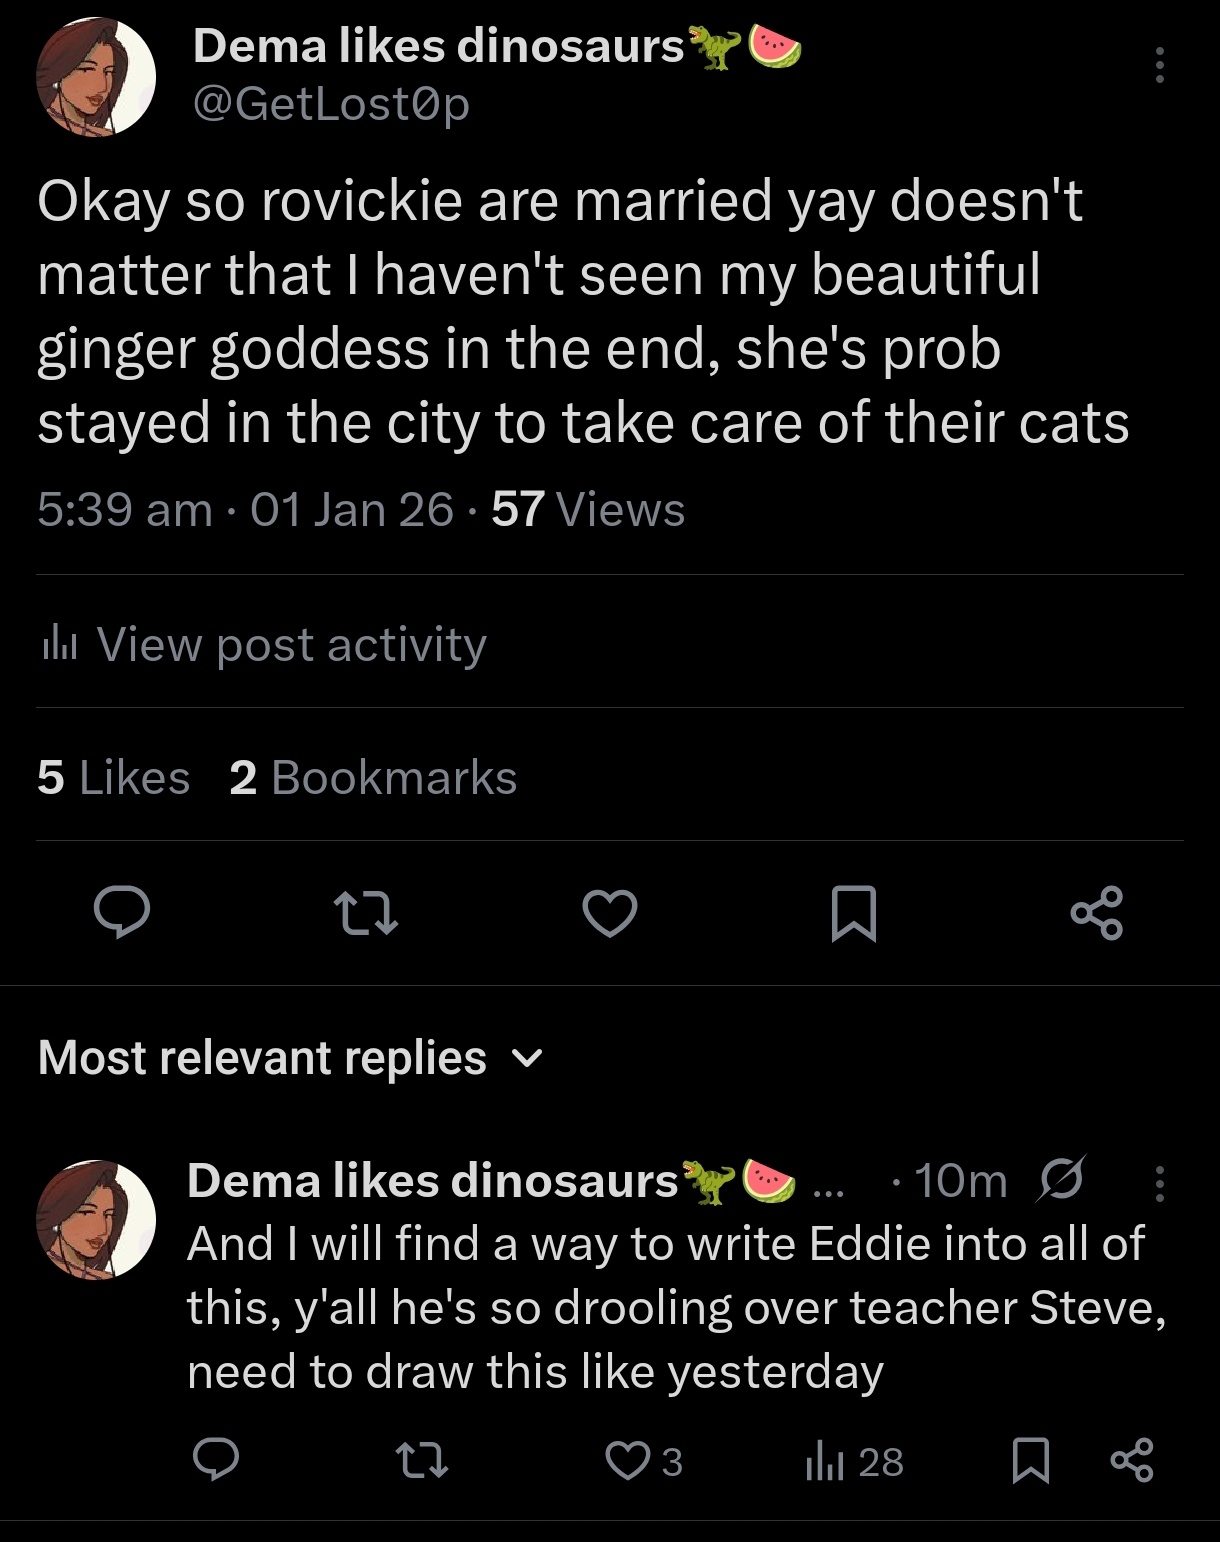Share the reply post

coord(1131,1461)
